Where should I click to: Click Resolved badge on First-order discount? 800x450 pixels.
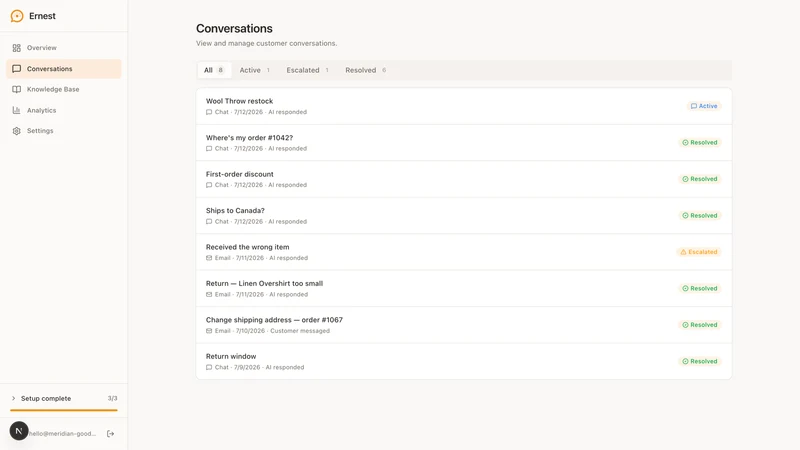[699, 179]
